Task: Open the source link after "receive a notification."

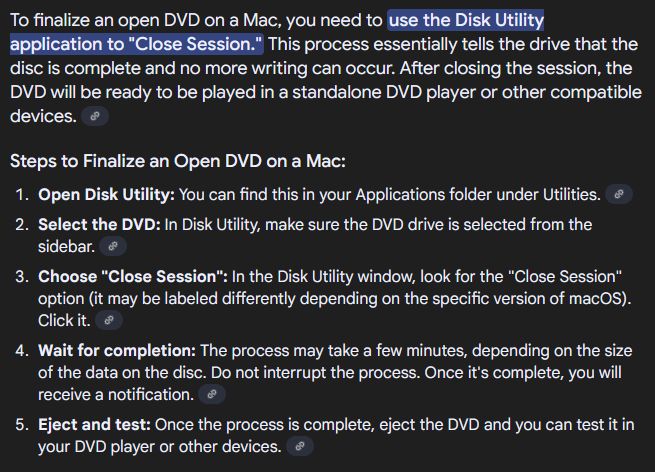Action: pos(211,395)
